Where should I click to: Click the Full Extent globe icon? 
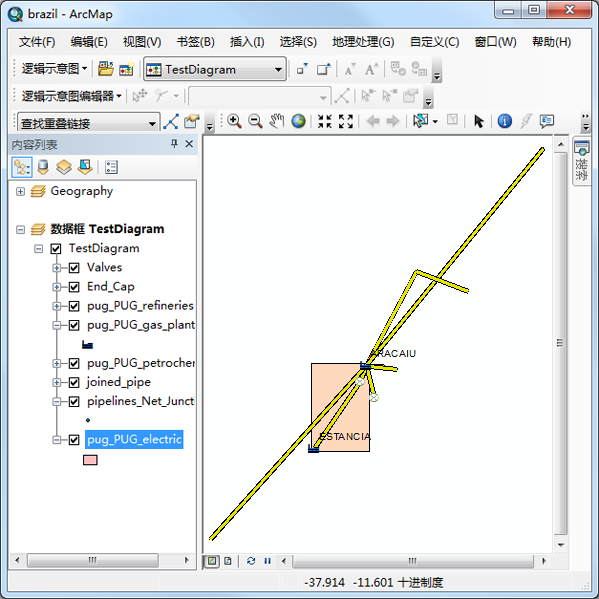coord(298,121)
